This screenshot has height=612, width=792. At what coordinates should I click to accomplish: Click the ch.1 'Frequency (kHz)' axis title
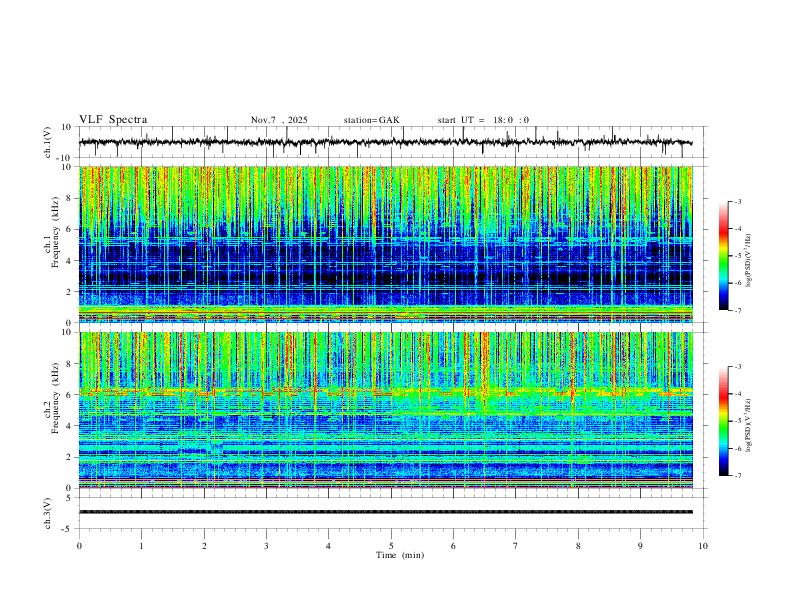tap(55, 230)
